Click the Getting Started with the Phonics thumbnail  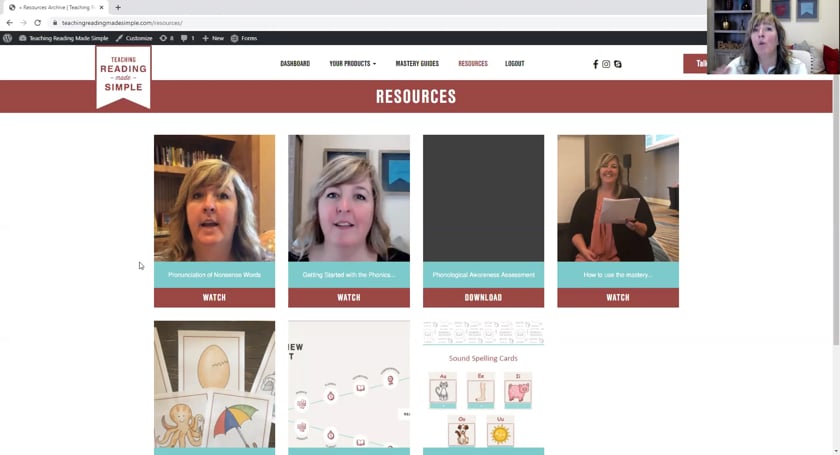pos(349,198)
